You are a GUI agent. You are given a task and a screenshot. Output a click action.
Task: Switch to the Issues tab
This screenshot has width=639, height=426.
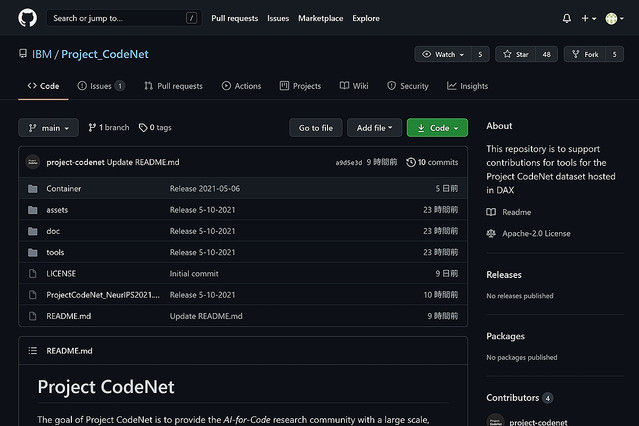pos(100,86)
